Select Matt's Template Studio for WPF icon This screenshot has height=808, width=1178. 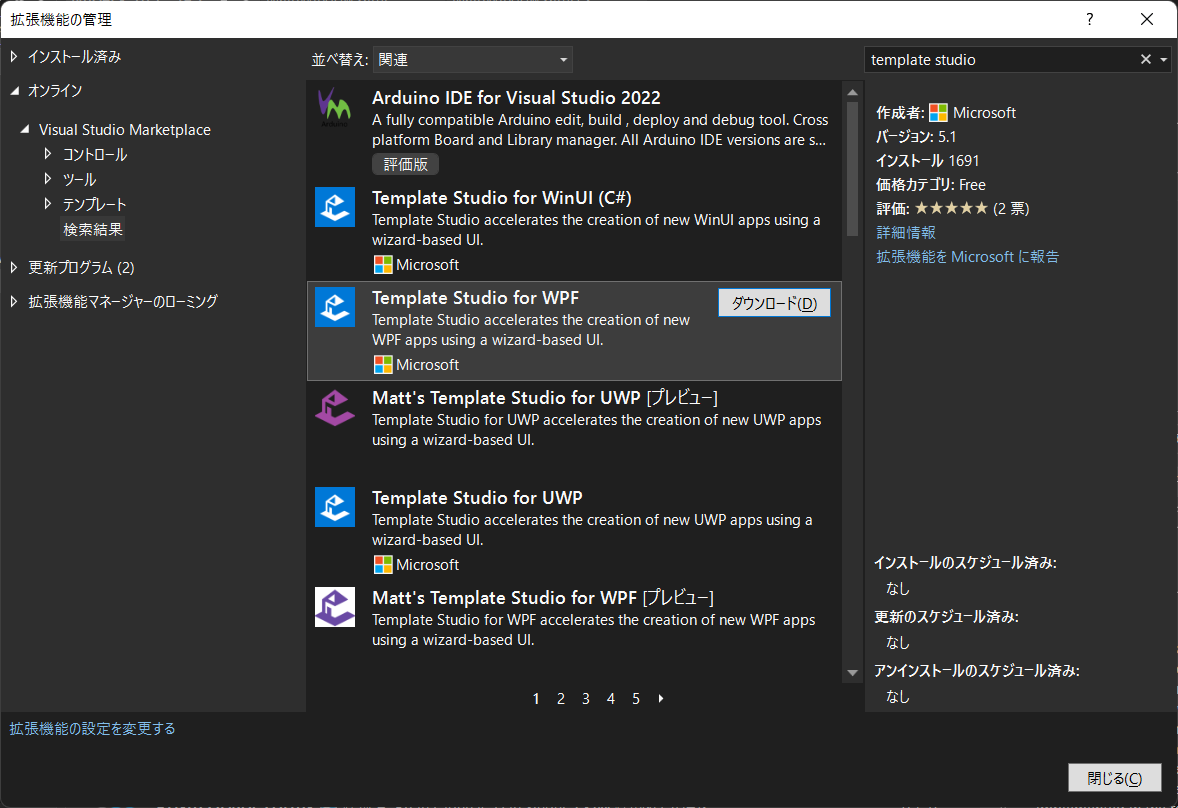pyautogui.click(x=334, y=607)
